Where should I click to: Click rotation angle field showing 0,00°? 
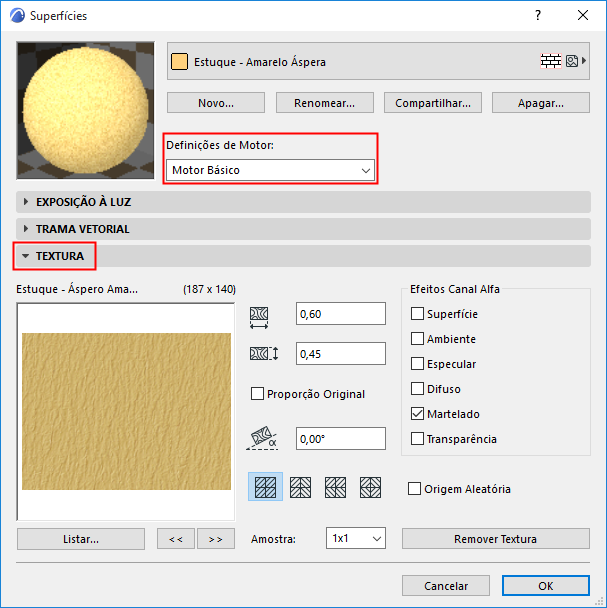(x=341, y=439)
